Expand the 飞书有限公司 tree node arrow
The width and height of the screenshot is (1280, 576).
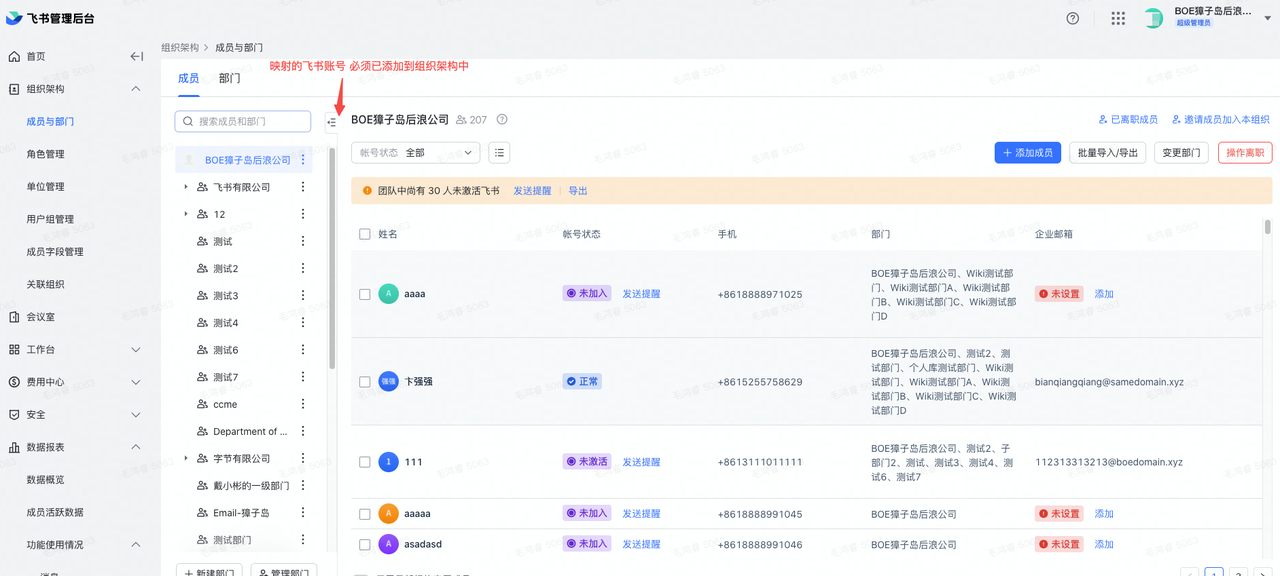pyautogui.click(x=186, y=187)
